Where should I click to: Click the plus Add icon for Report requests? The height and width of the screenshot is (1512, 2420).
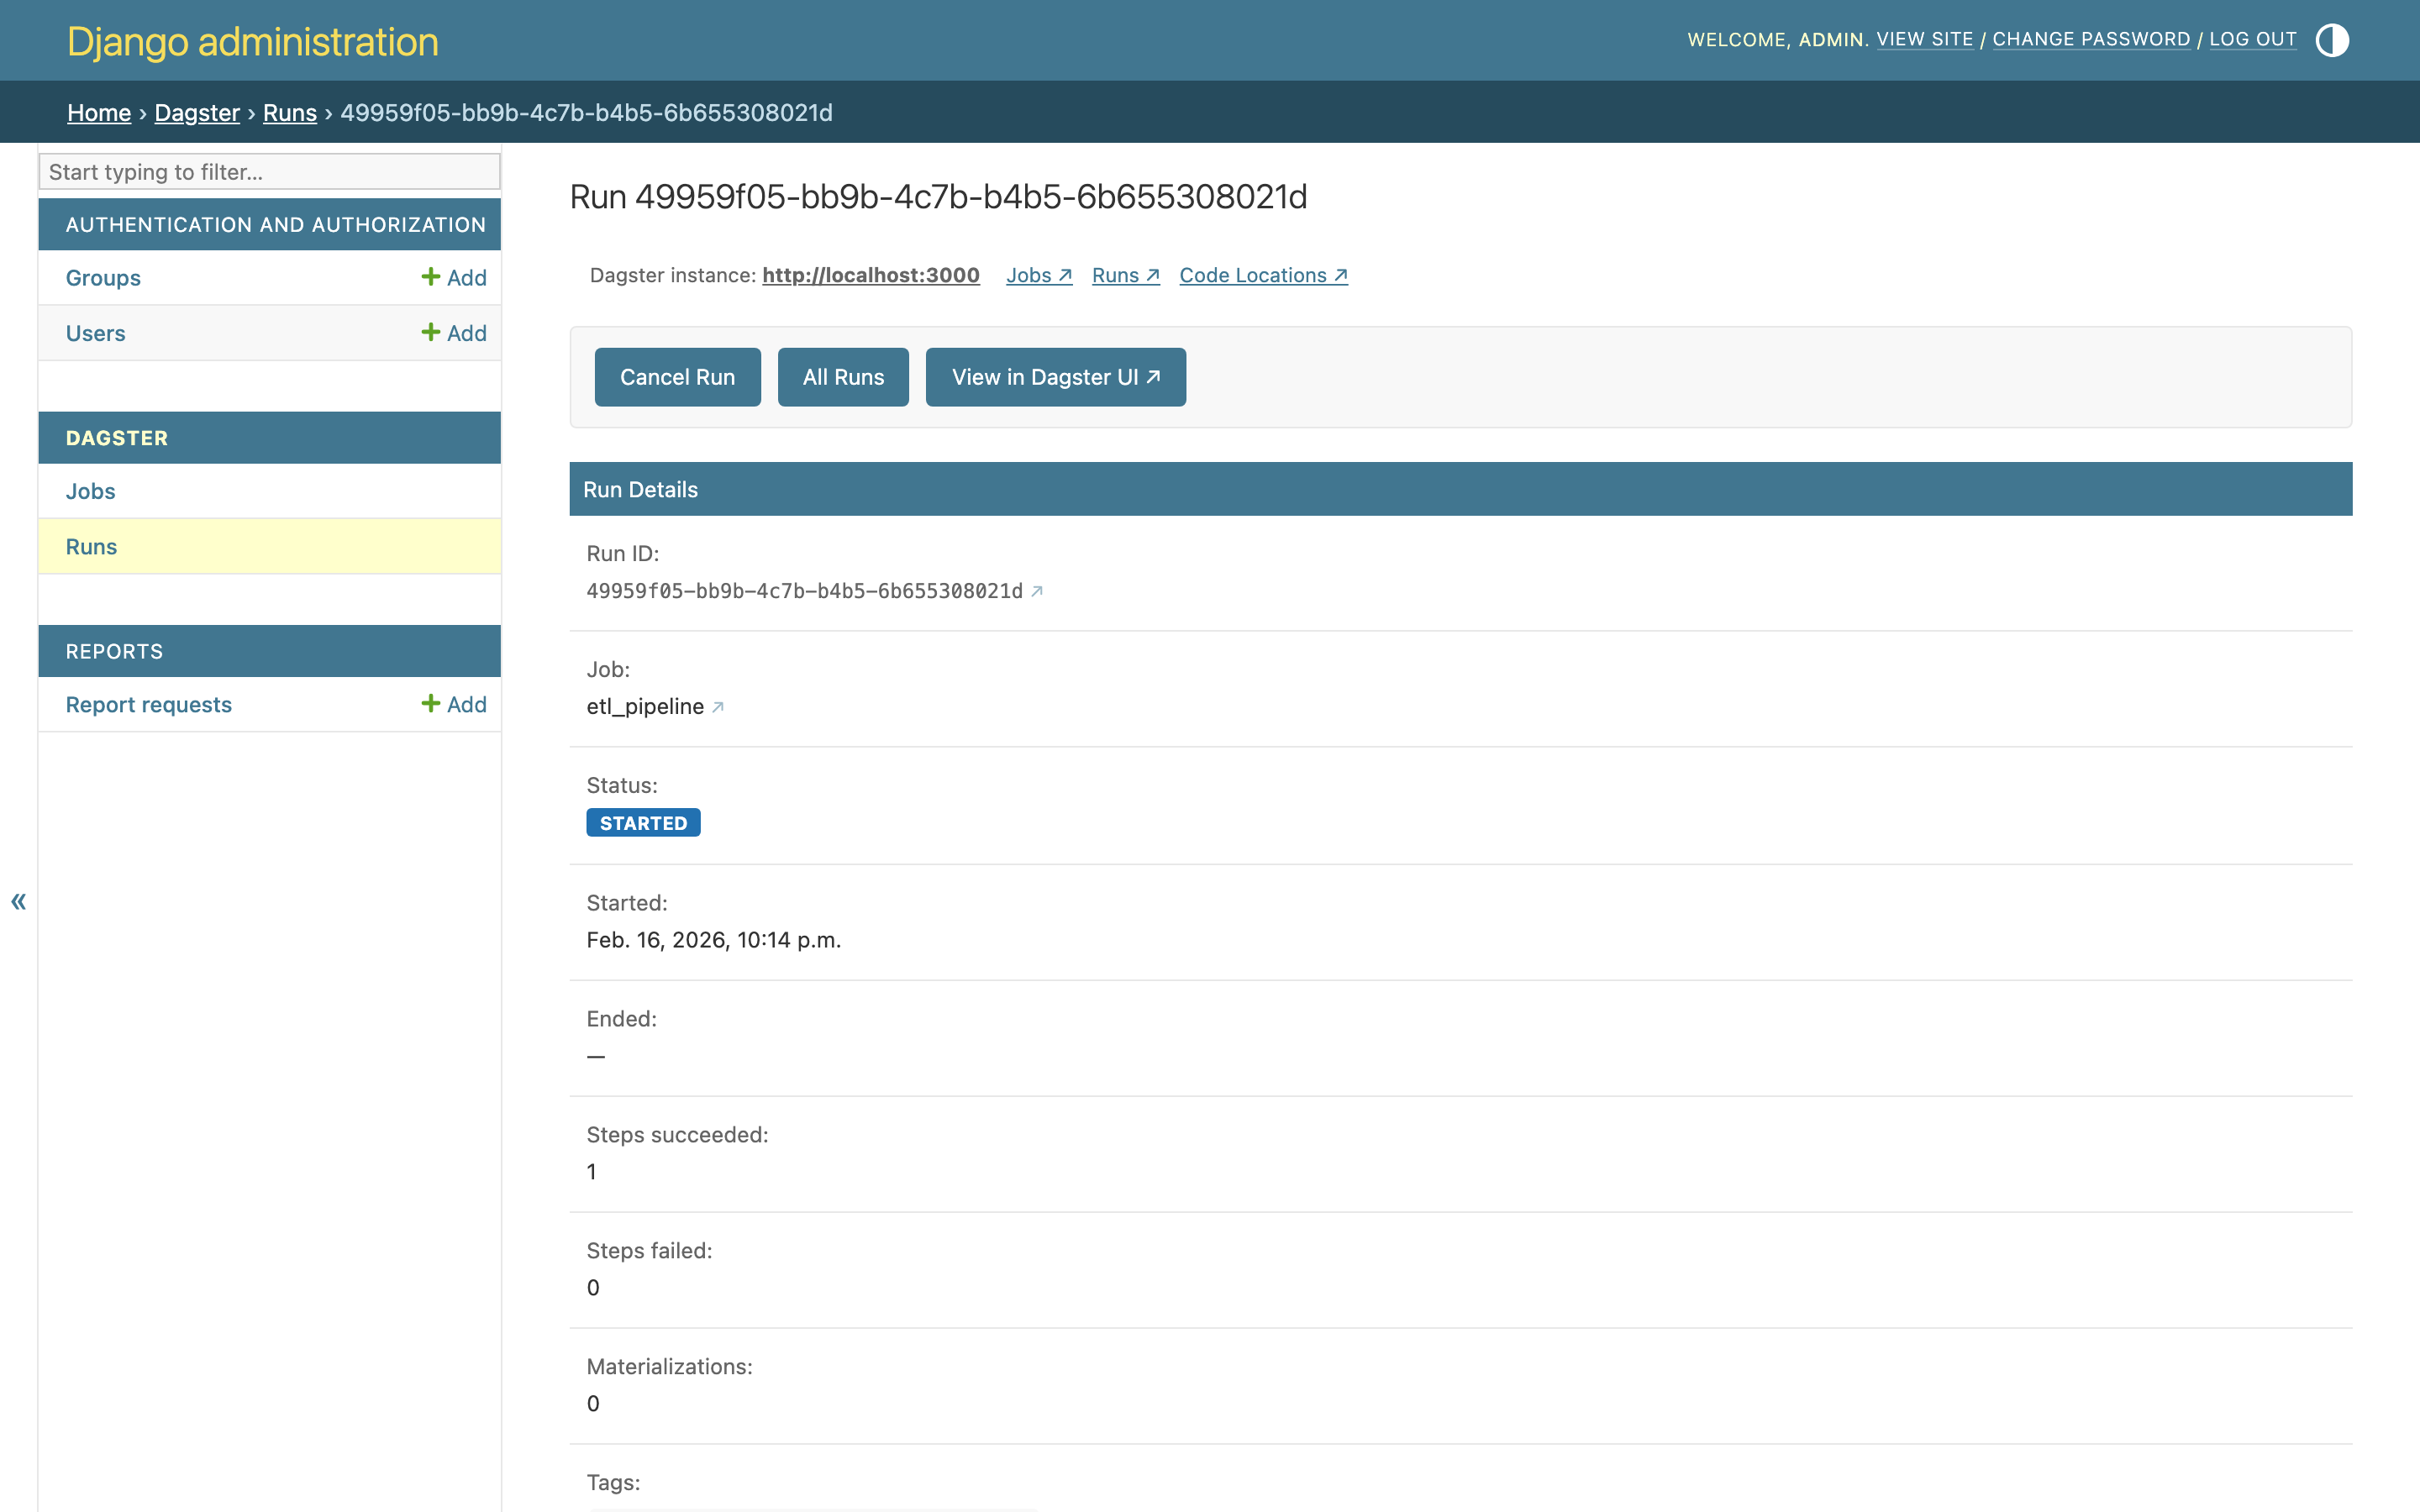tap(454, 704)
